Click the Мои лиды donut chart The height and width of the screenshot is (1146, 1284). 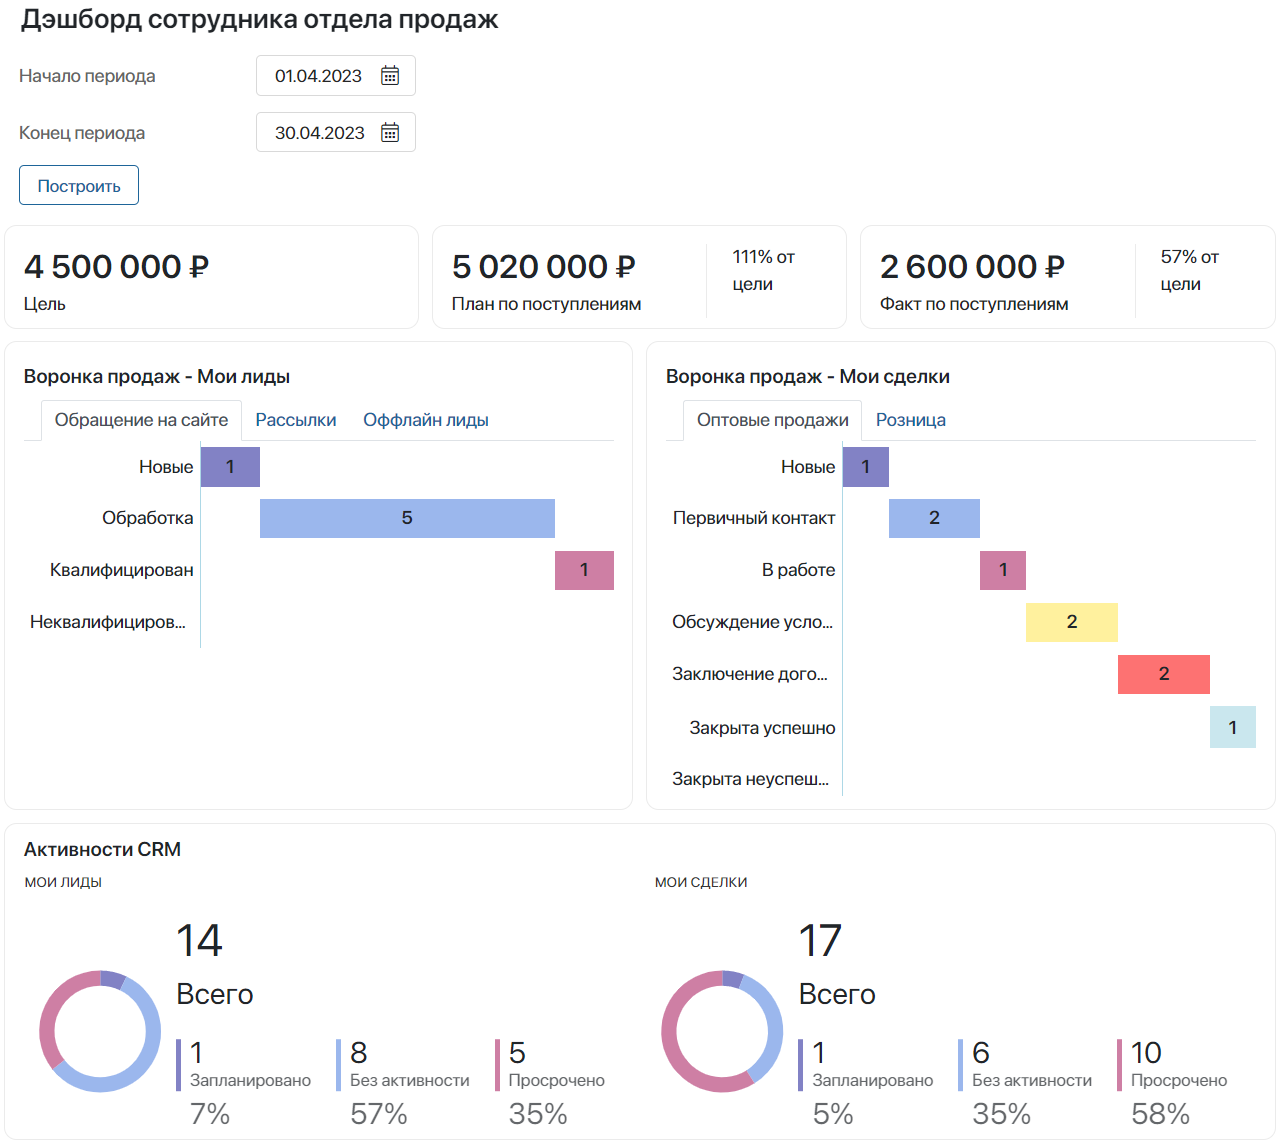coord(100,1031)
